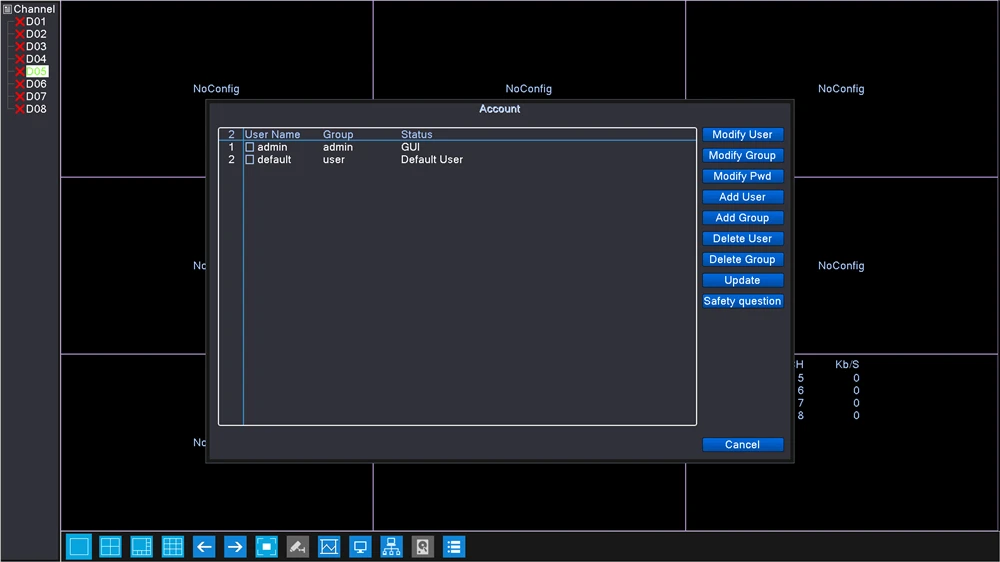Screen dimensions: 1000x562
Task: Click Add User
Action: pyautogui.click(x=742, y=197)
